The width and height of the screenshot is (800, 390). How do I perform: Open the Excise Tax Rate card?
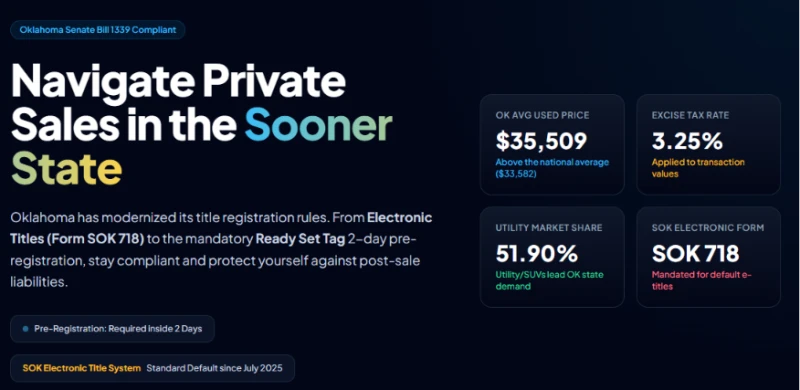click(709, 144)
